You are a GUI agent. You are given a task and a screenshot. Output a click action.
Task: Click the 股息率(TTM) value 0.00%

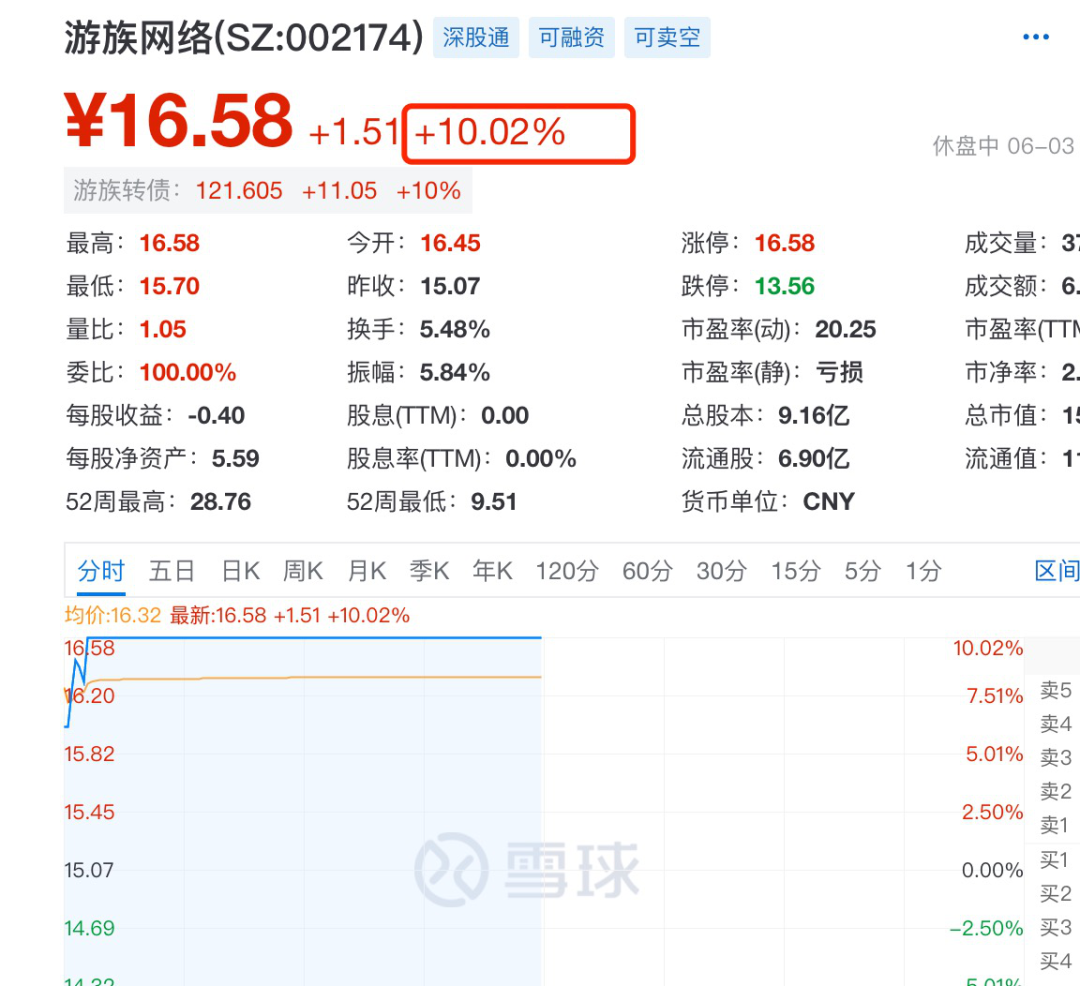[541, 459]
